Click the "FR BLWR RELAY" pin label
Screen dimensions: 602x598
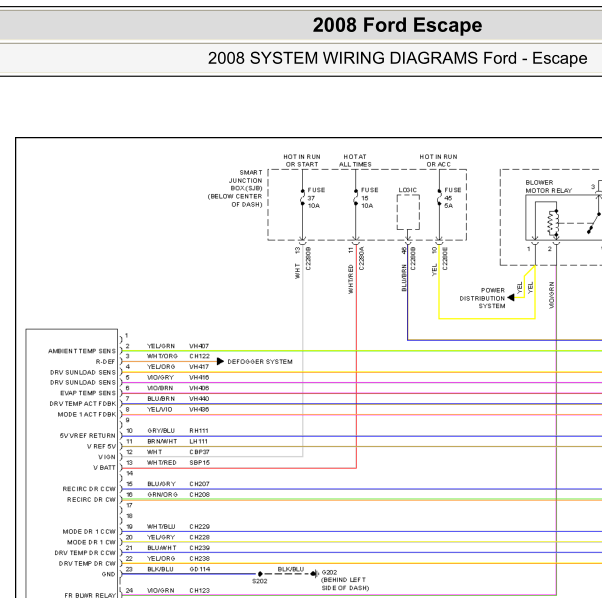point(90,595)
